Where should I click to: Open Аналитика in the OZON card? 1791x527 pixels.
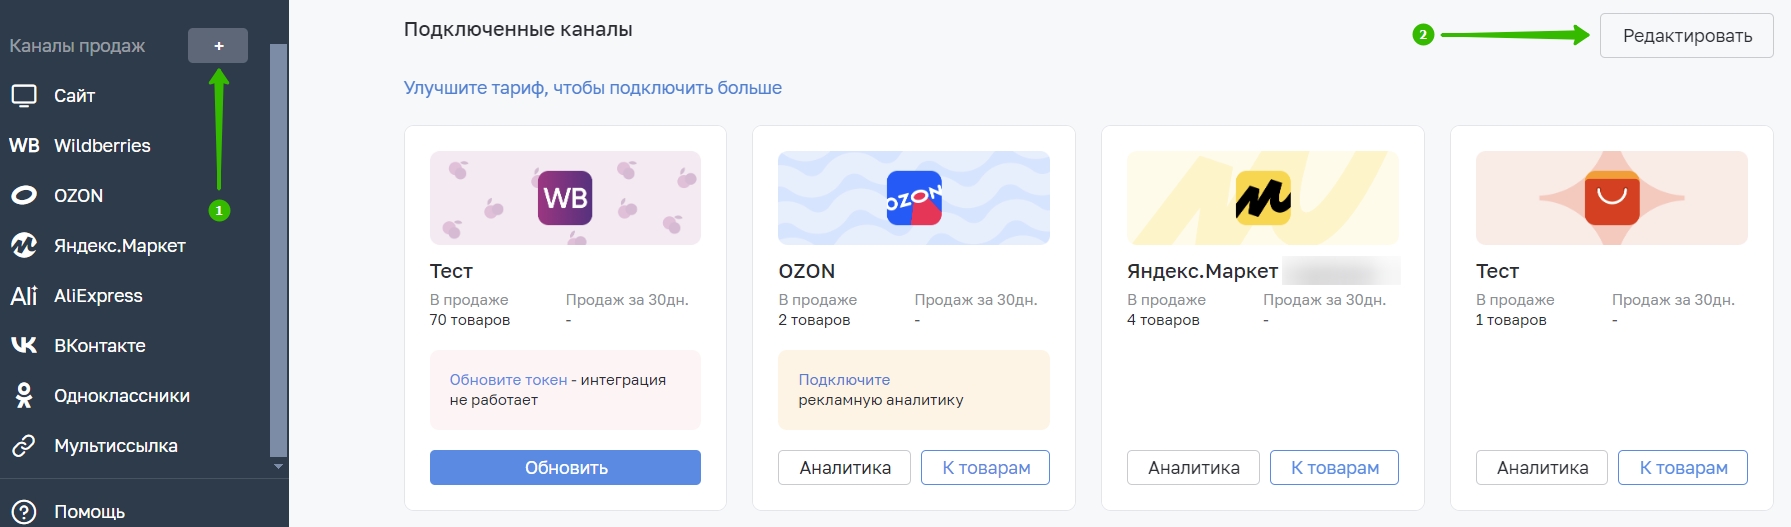pos(845,467)
